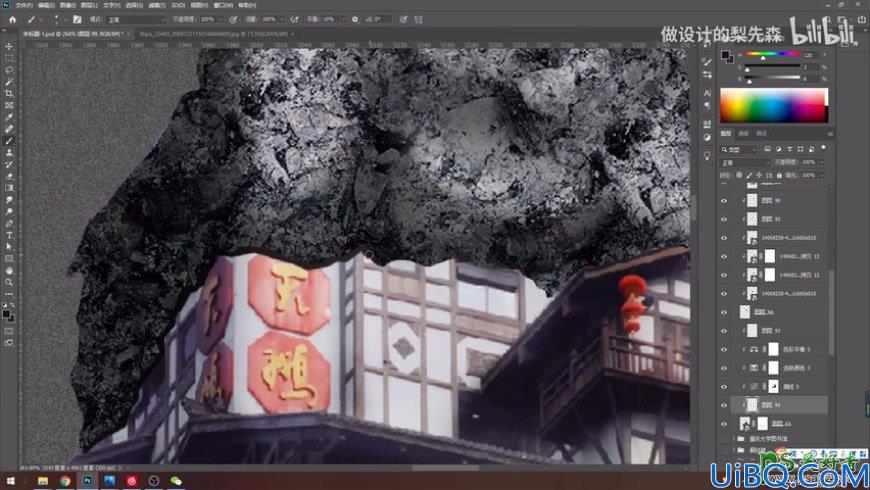
Task: Select the Crop tool
Action: tap(9, 94)
